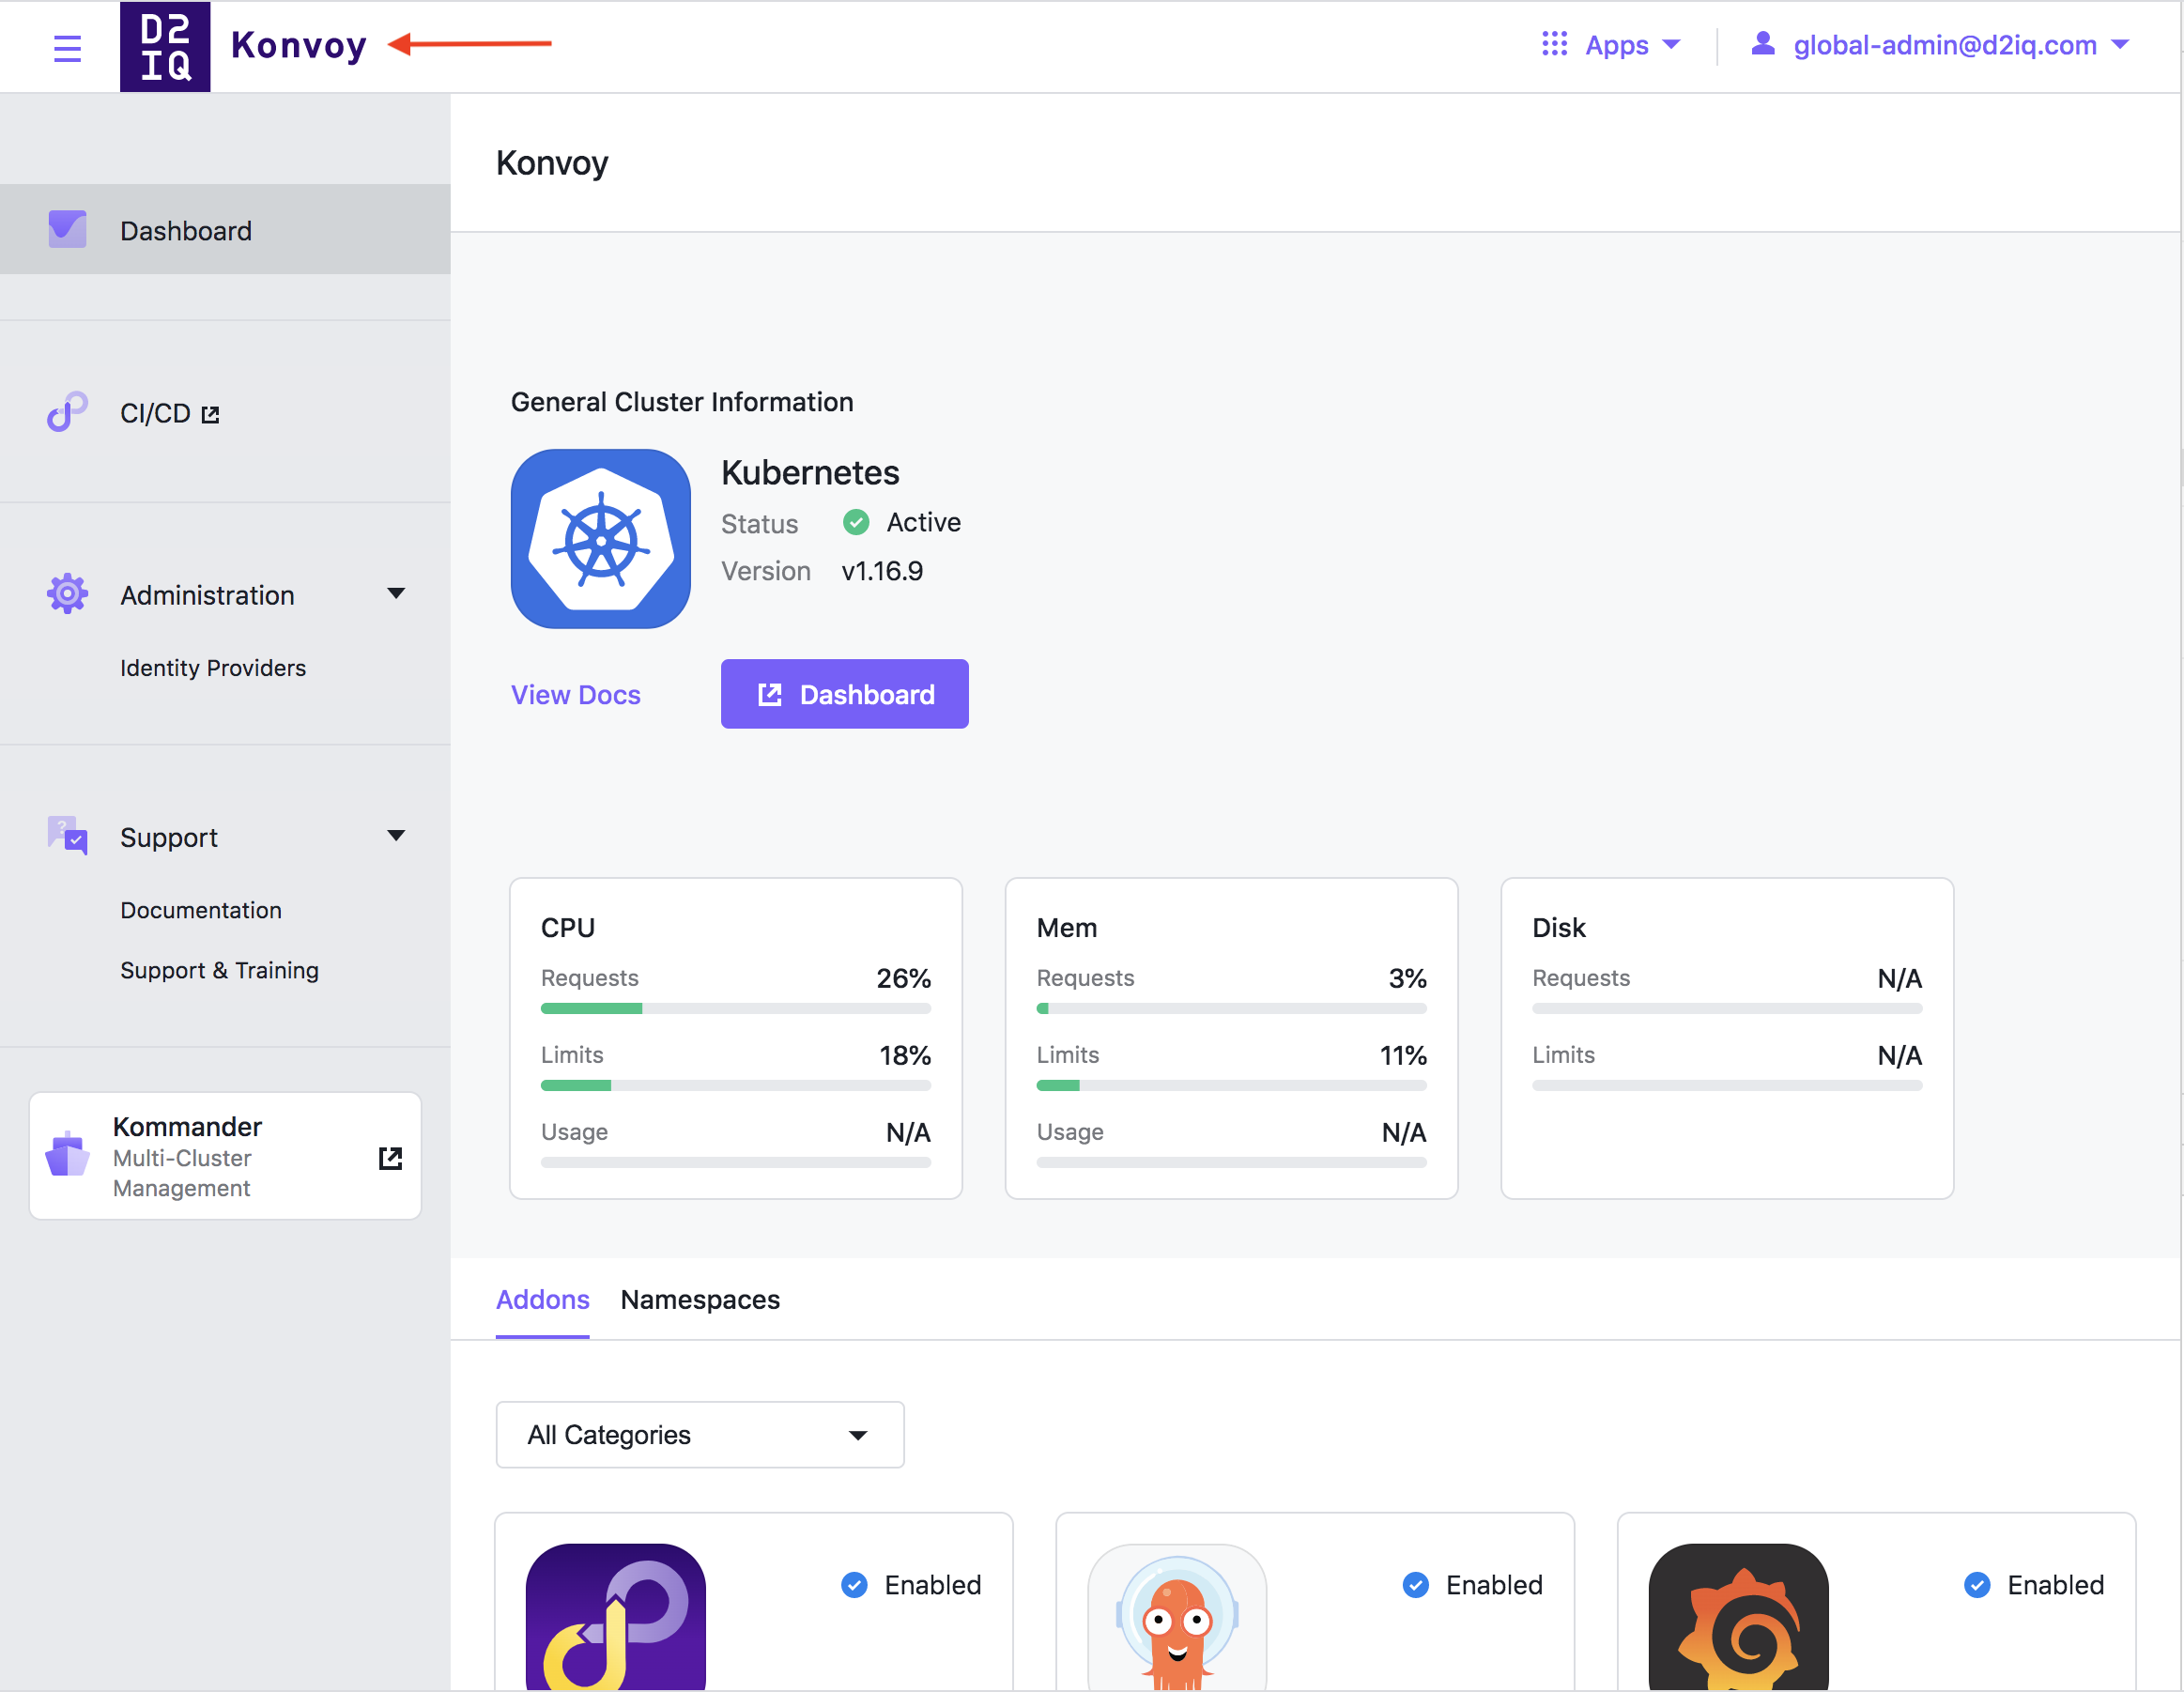The image size is (2184, 1692).
Task: Click the Support chat icon
Action: pyautogui.click(x=68, y=836)
